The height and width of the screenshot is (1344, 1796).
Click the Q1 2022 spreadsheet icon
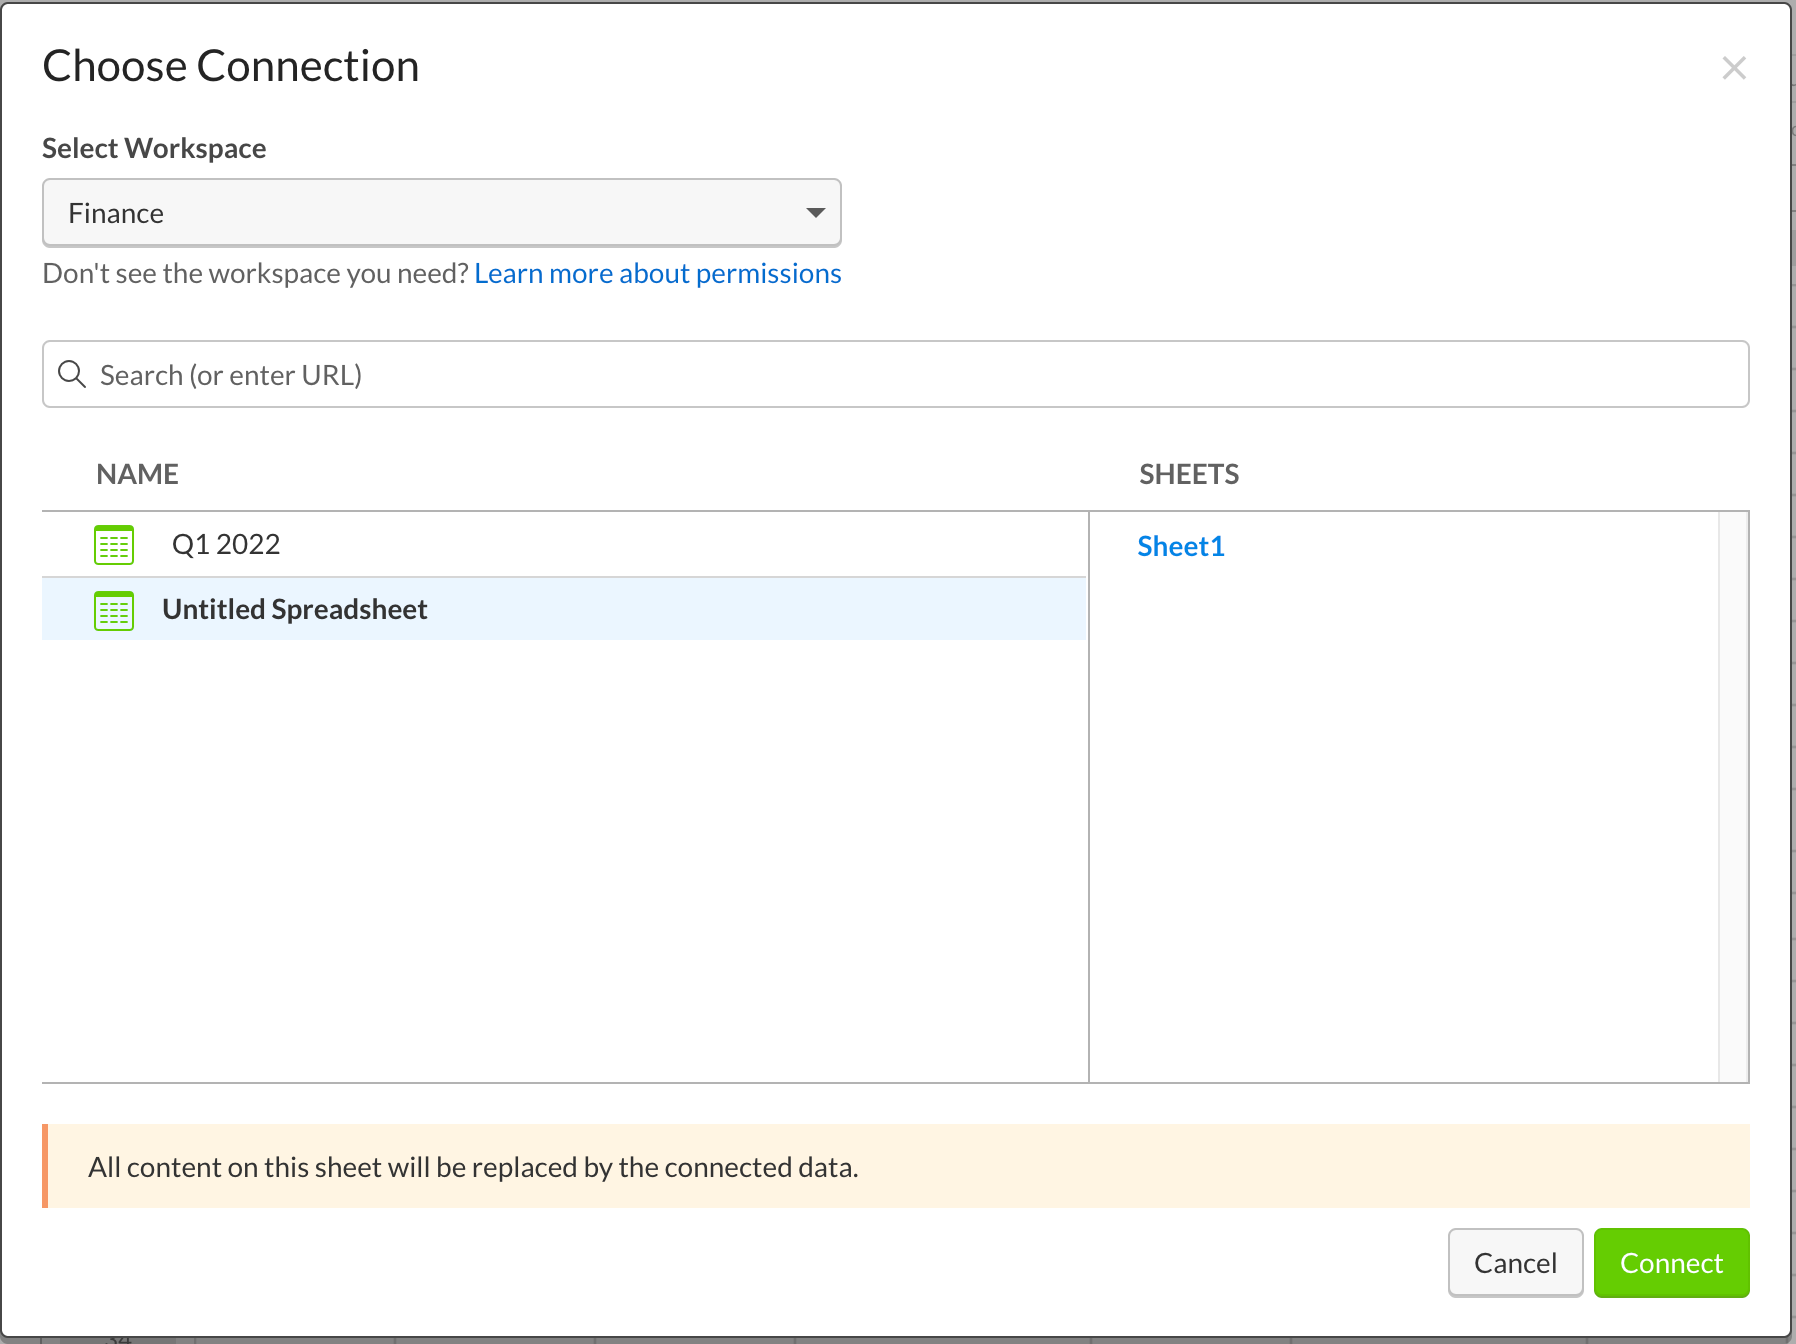[113, 544]
